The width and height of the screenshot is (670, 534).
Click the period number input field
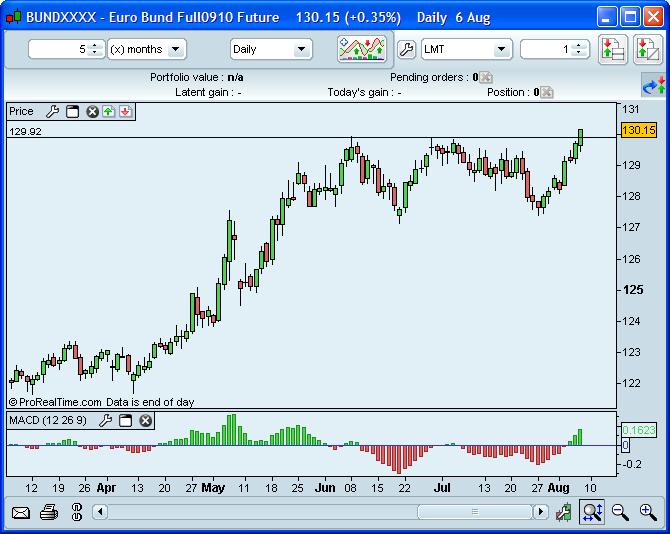click(59, 50)
